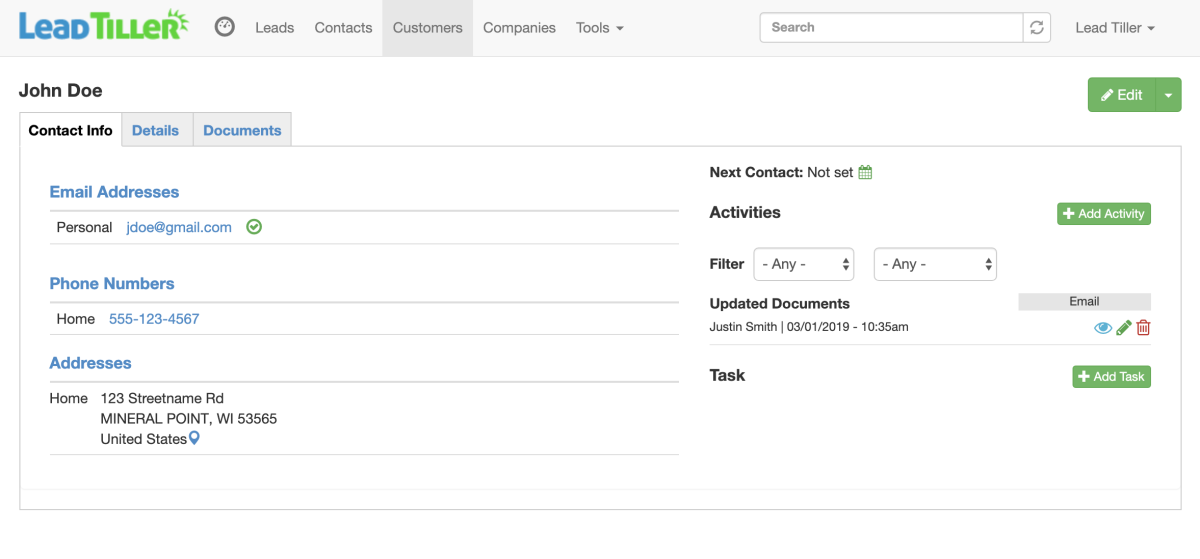Click the verified email checkmark icon
1200x559 pixels.
[254, 227]
